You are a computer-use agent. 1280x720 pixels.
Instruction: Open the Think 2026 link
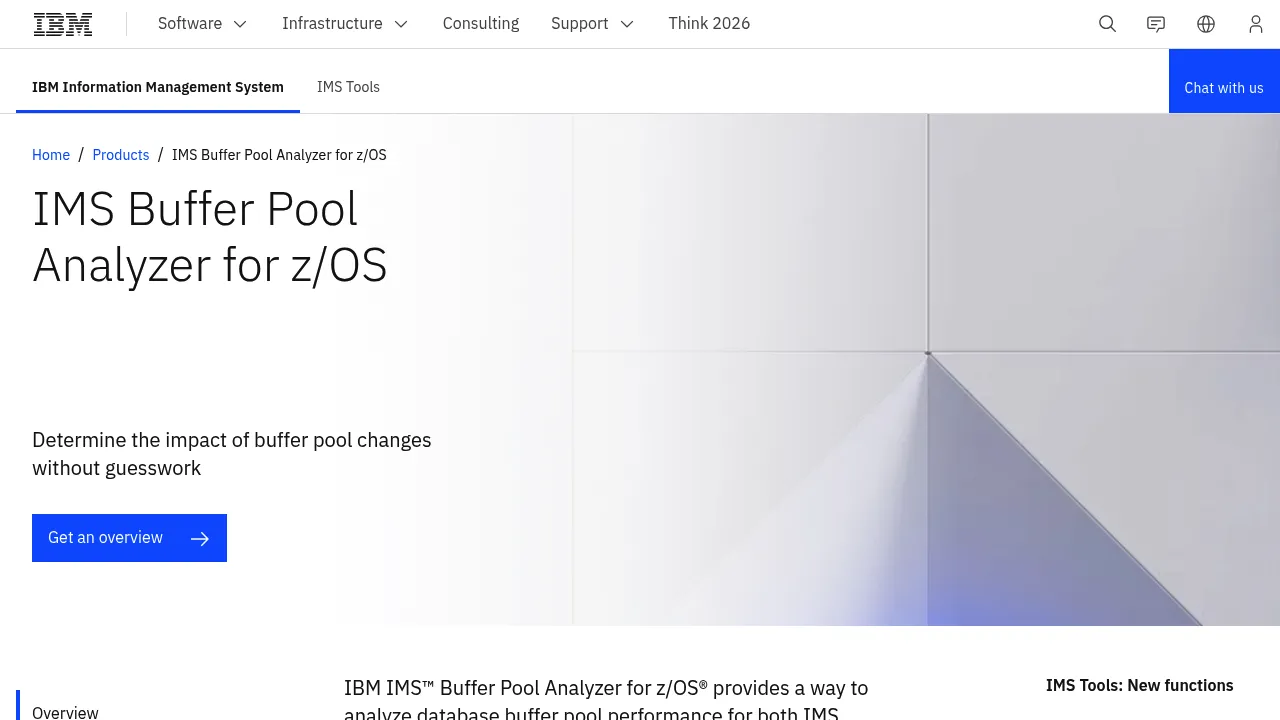click(709, 24)
